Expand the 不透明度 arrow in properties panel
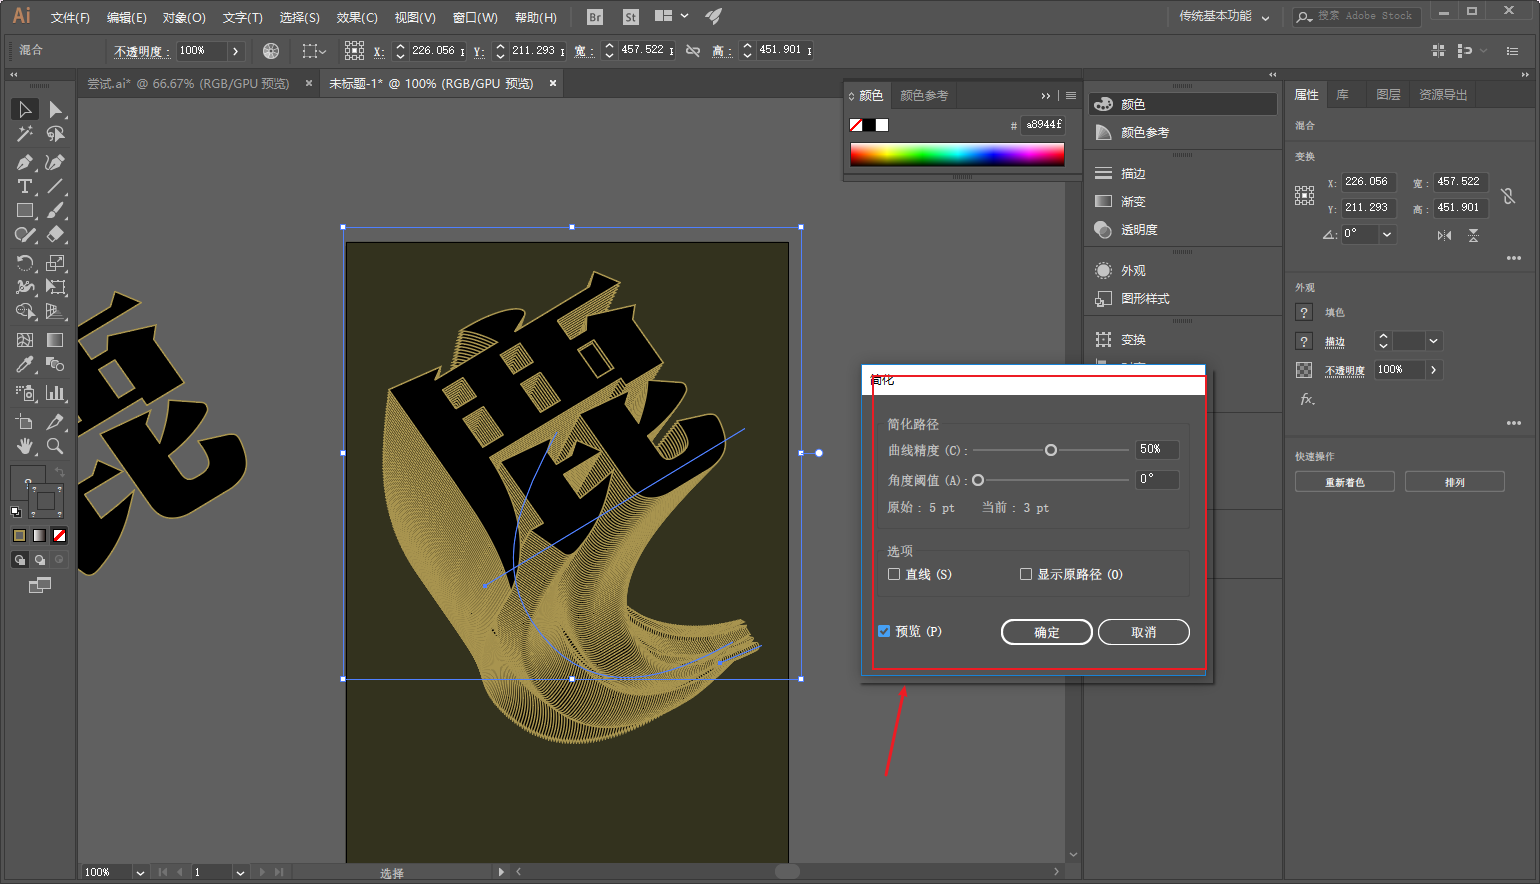 click(x=1433, y=370)
